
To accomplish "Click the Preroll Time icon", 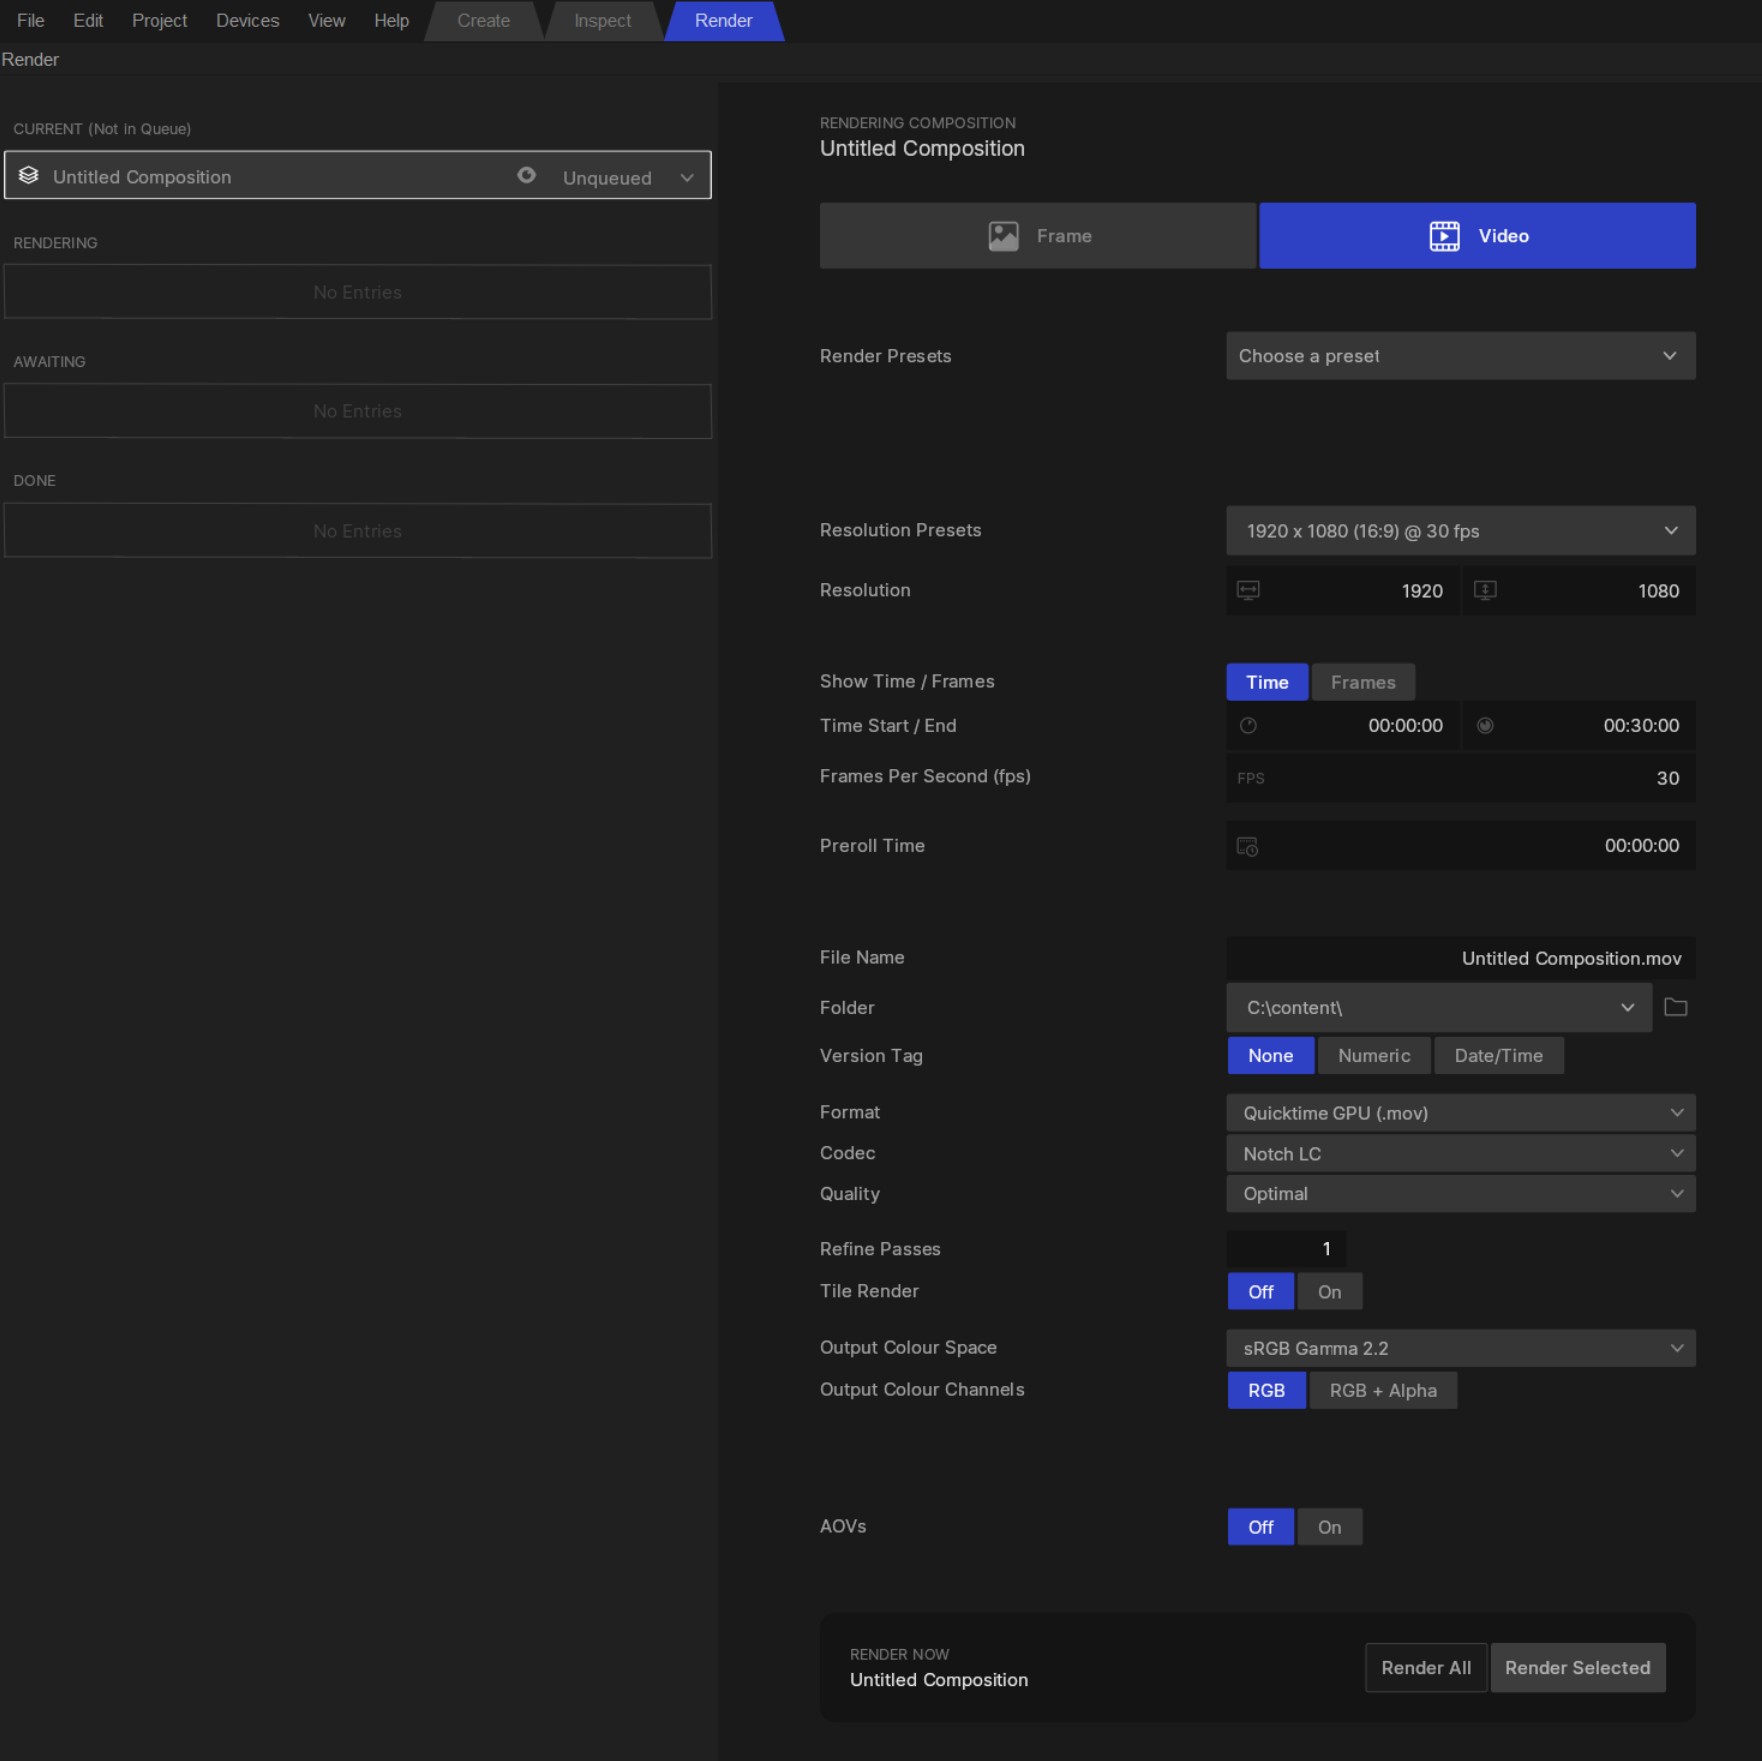I will point(1247,846).
